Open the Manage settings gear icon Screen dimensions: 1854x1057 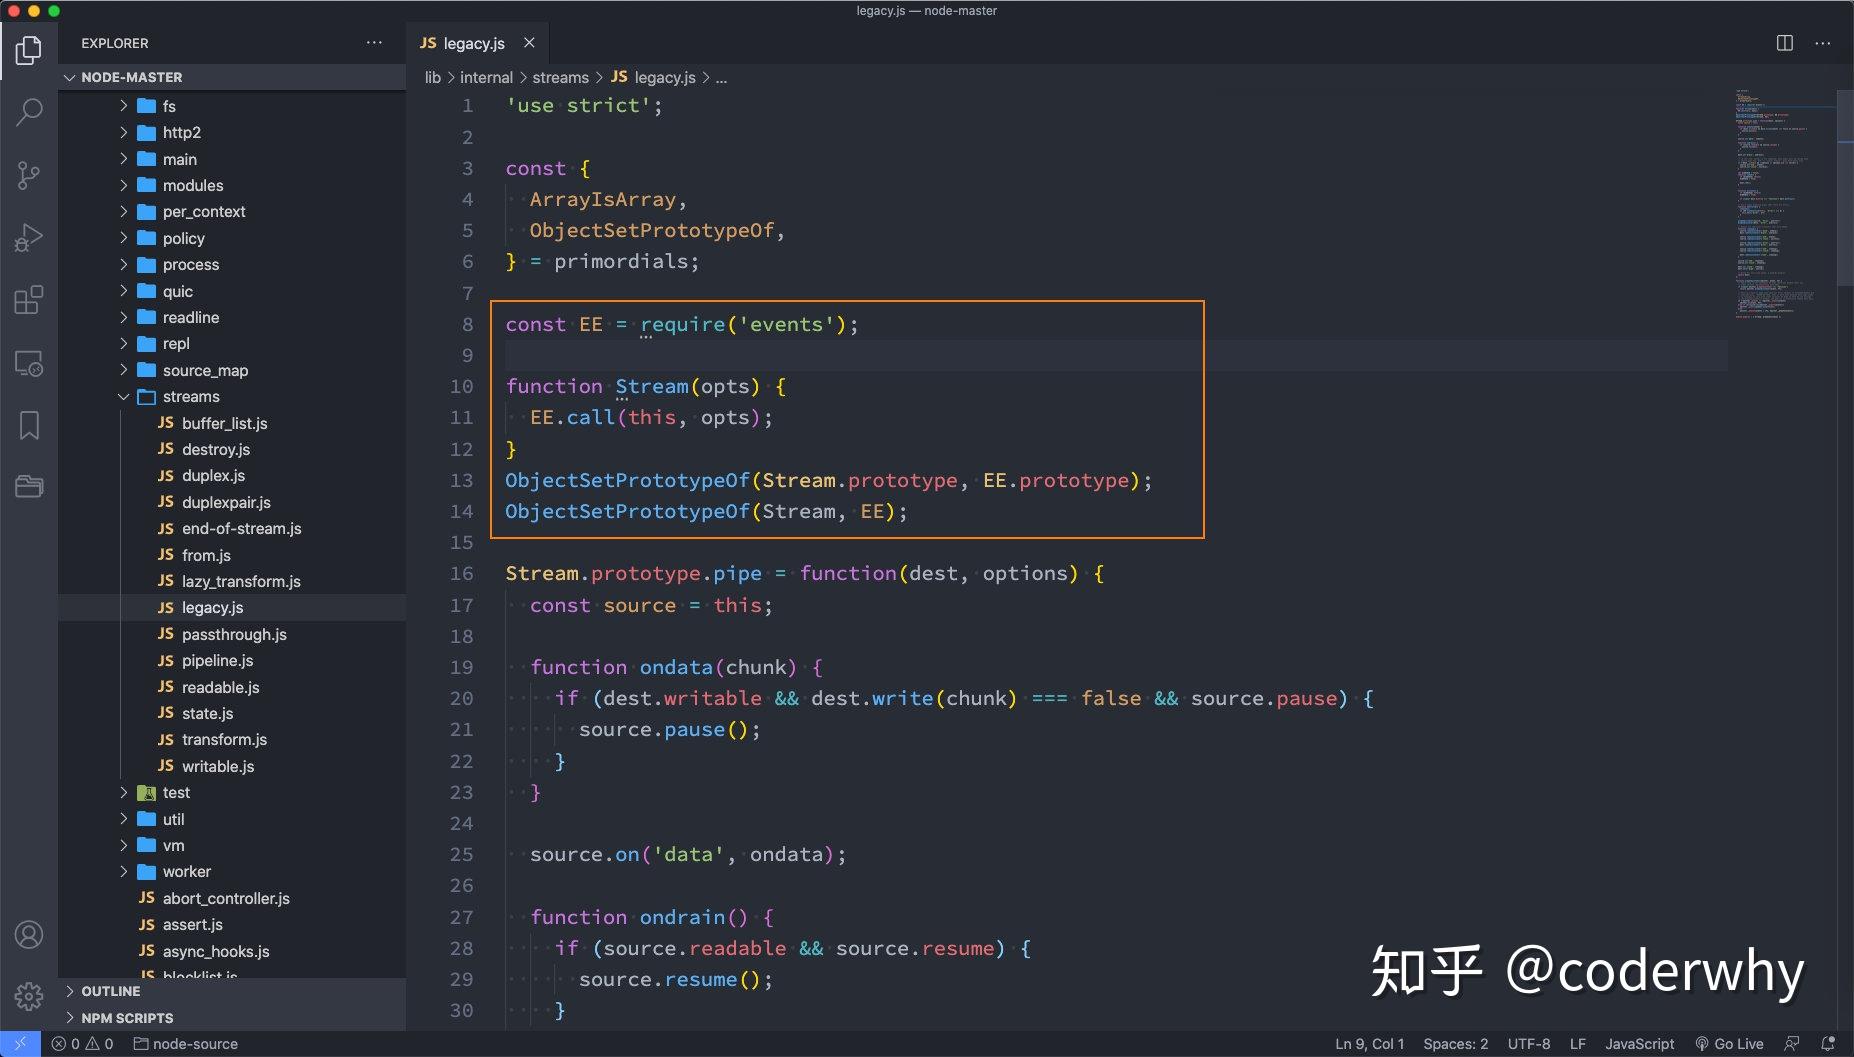29,997
